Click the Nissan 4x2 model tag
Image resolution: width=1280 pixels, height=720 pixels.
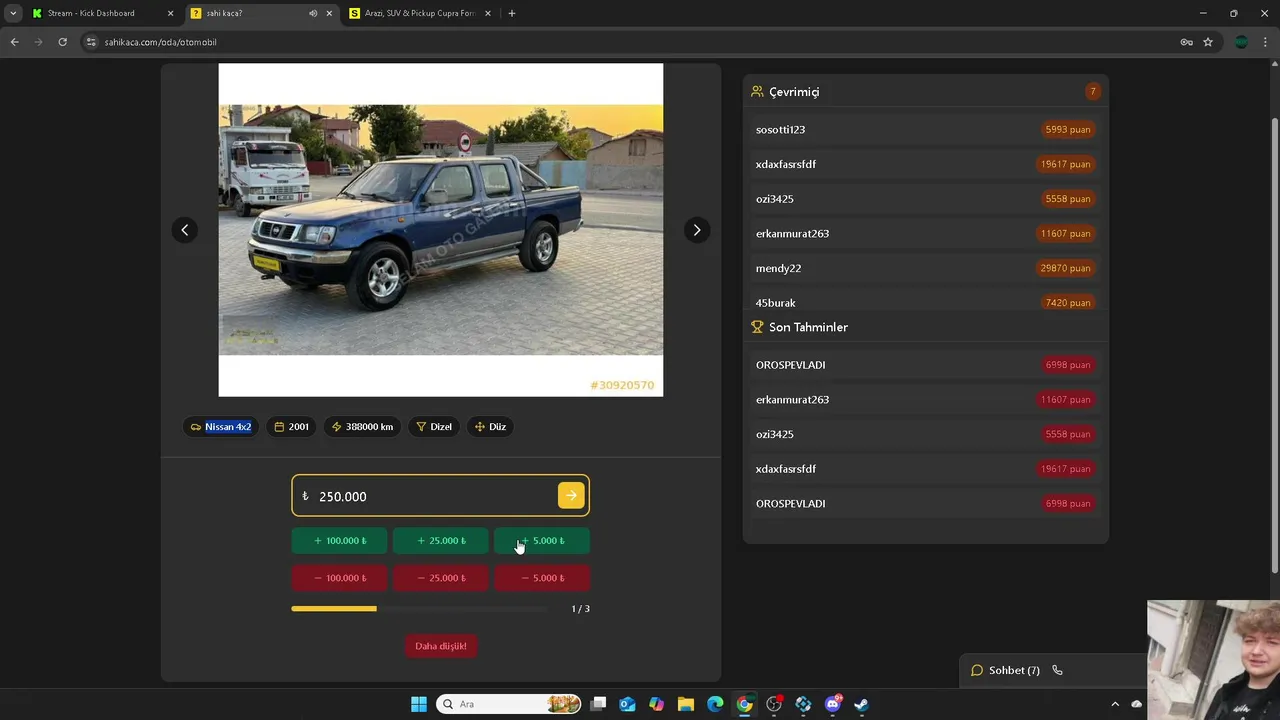coord(220,427)
